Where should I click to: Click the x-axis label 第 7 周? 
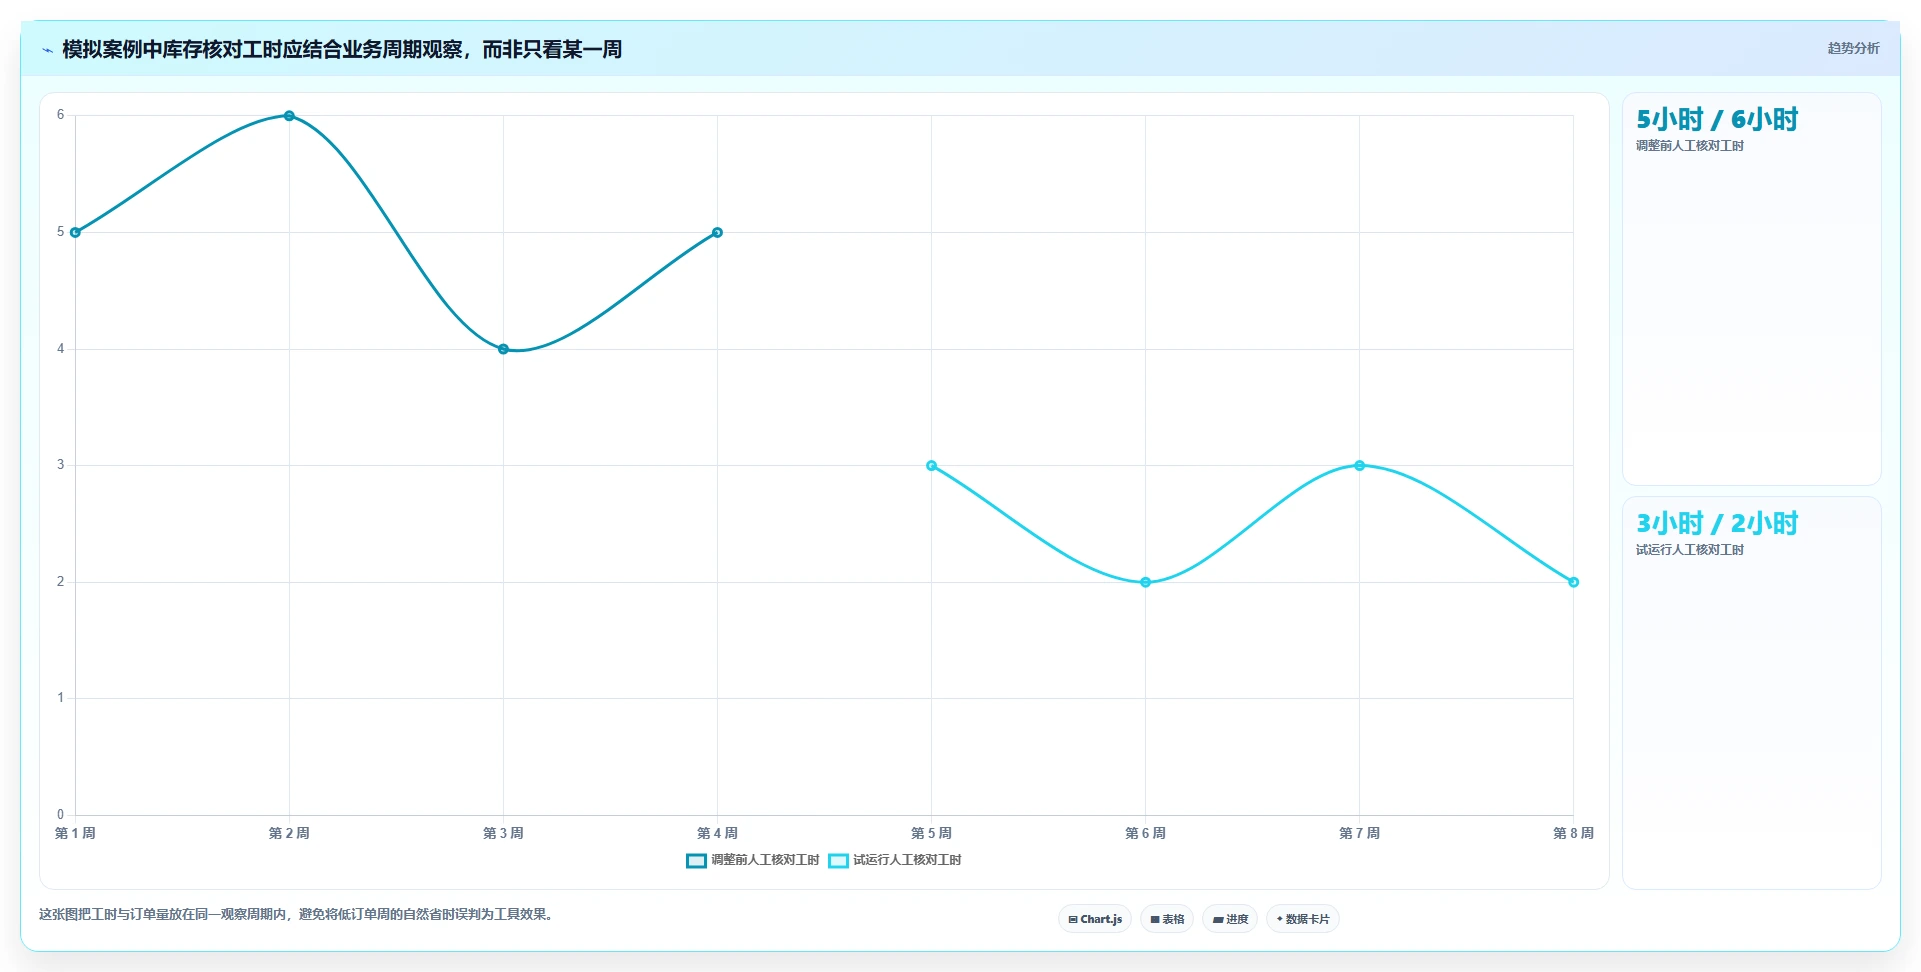pos(1359,833)
